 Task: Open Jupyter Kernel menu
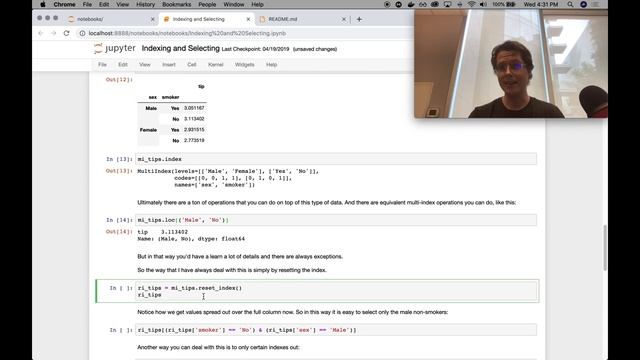pos(216,64)
